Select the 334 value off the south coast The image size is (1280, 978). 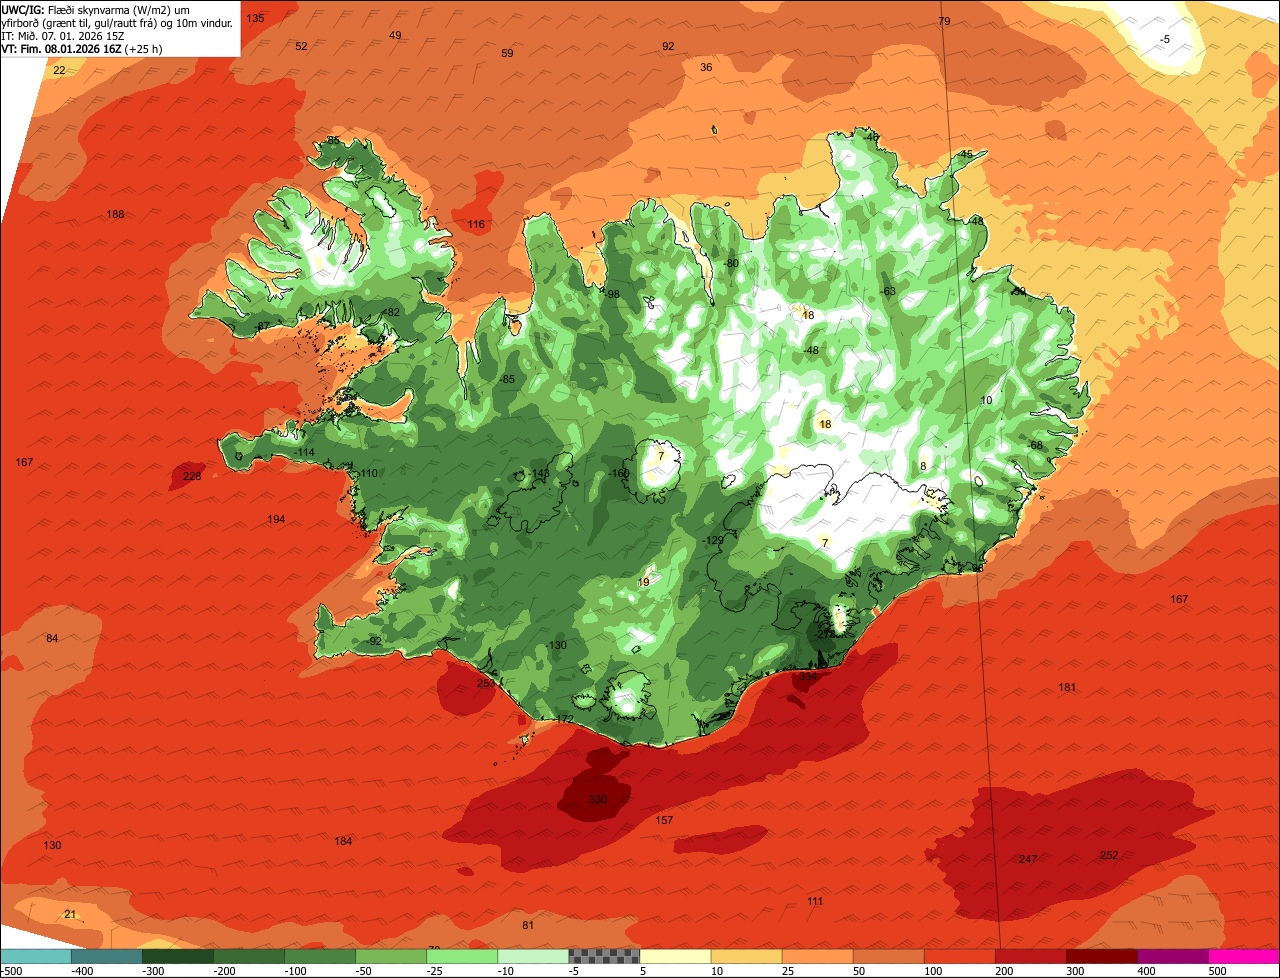point(808,676)
